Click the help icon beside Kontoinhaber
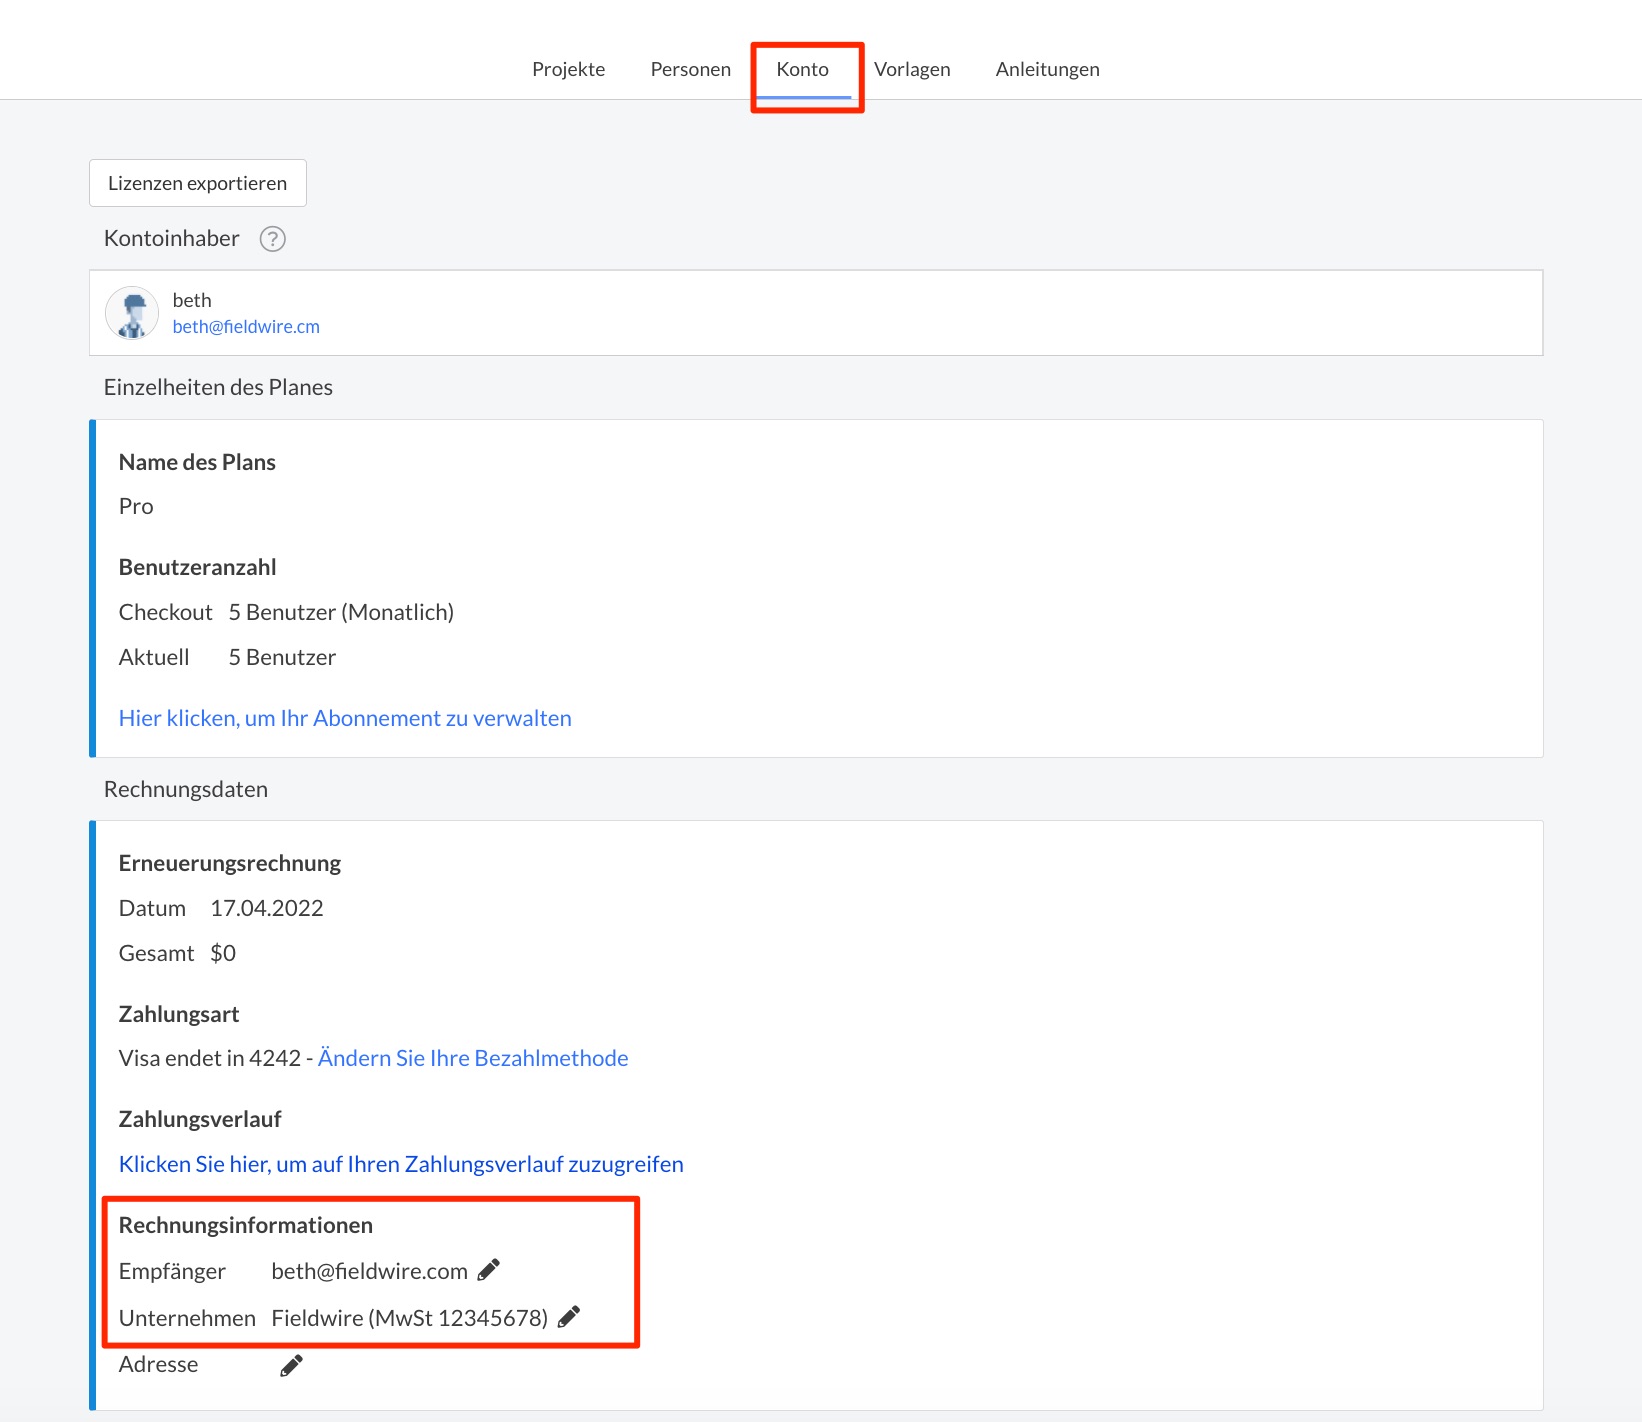Viewport: 1642px width, 1422px height. point(272,239)
